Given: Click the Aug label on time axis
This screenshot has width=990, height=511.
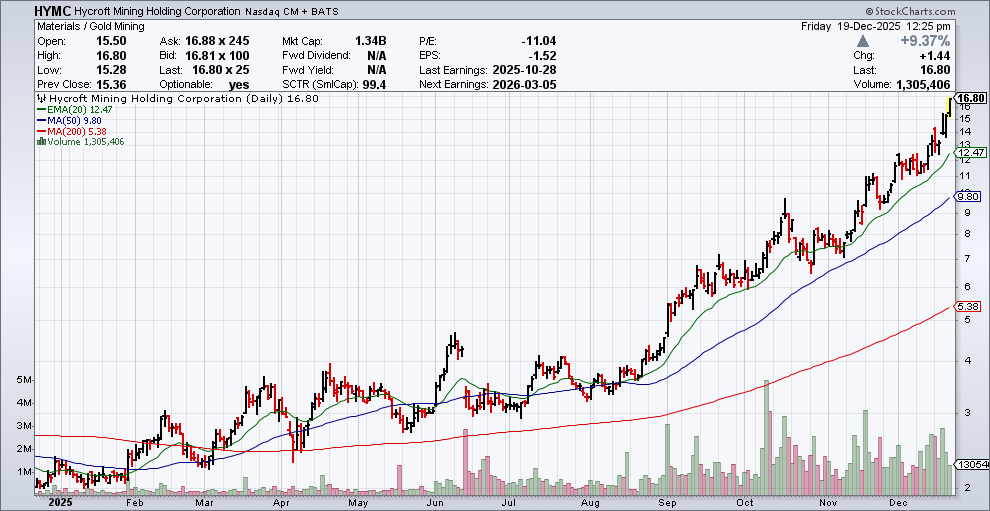Looking at the screenshot, I should pyautogui.click(x=589, y=503).
